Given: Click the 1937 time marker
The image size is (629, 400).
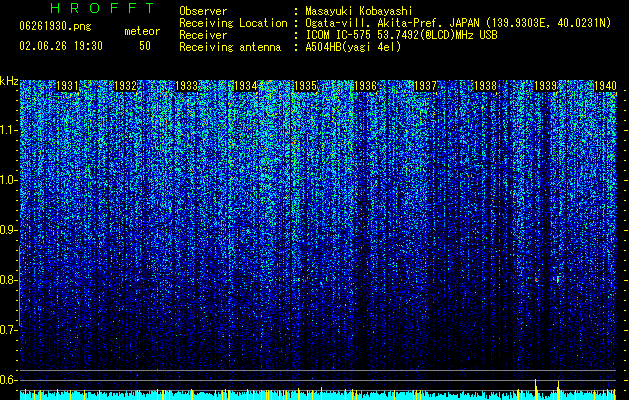Looking at the screenshot, I should pyautogui.click(x=425, y=86).
